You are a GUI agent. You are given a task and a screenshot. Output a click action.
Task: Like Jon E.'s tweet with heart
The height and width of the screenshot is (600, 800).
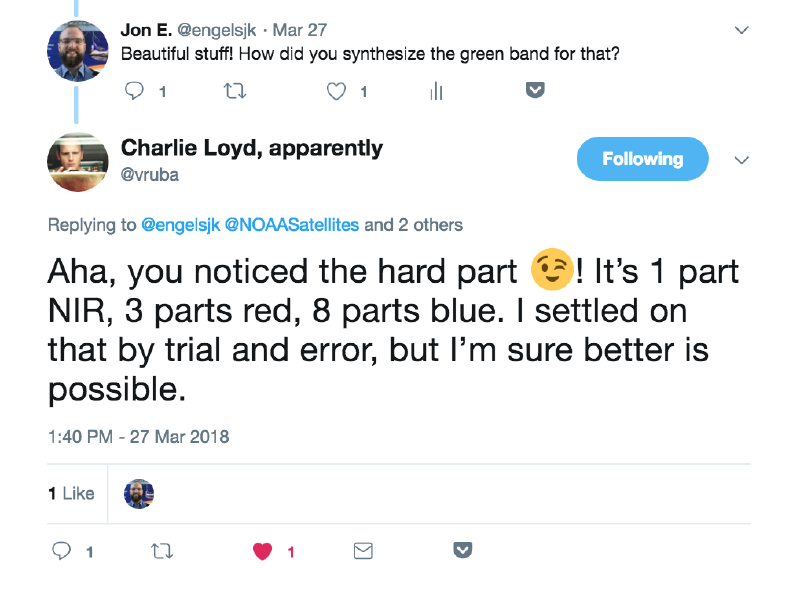click(337, 91)
